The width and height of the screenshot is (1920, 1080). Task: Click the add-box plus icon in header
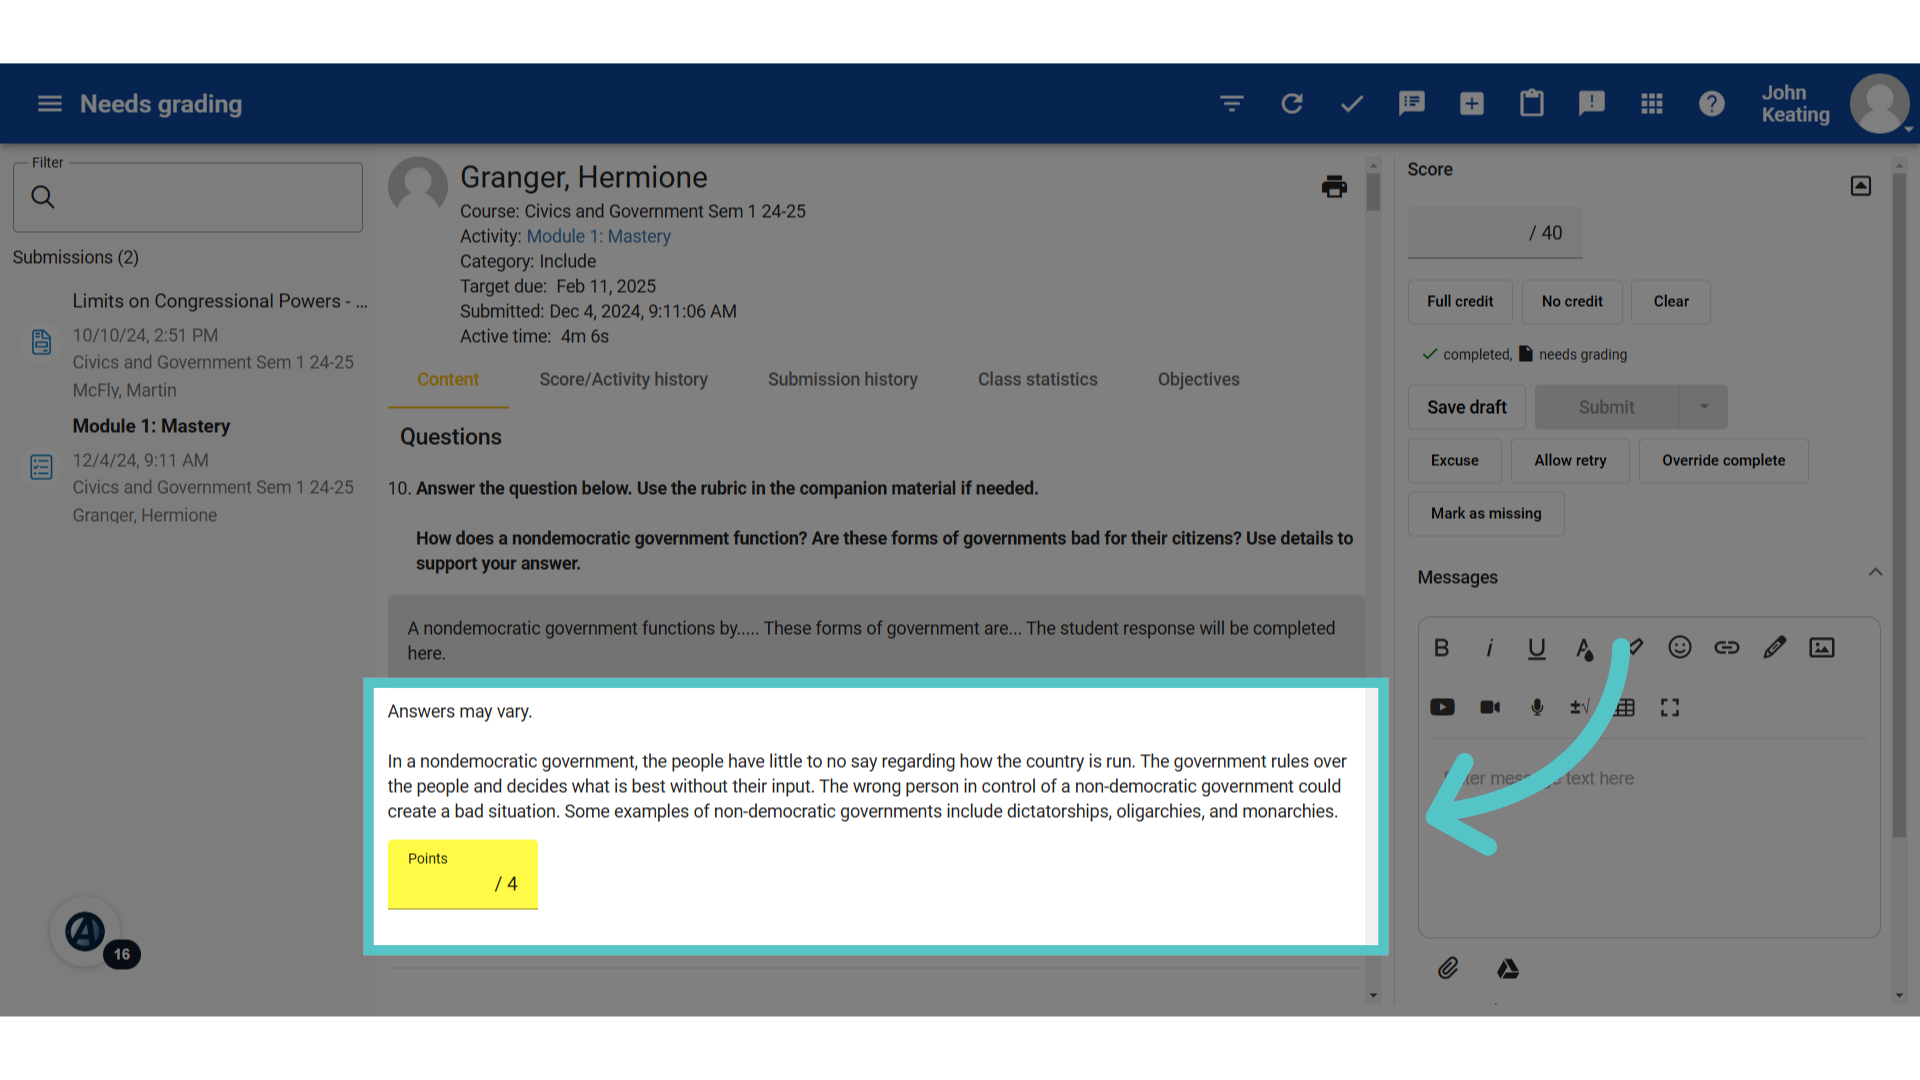pos(1472,104)
